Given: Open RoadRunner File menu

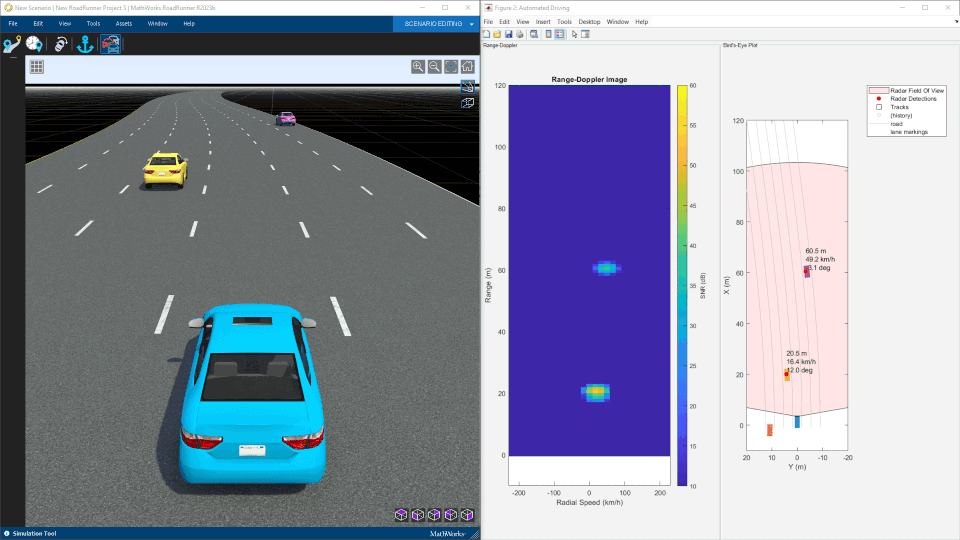Looking at the screenshot, I should [13, 24].
